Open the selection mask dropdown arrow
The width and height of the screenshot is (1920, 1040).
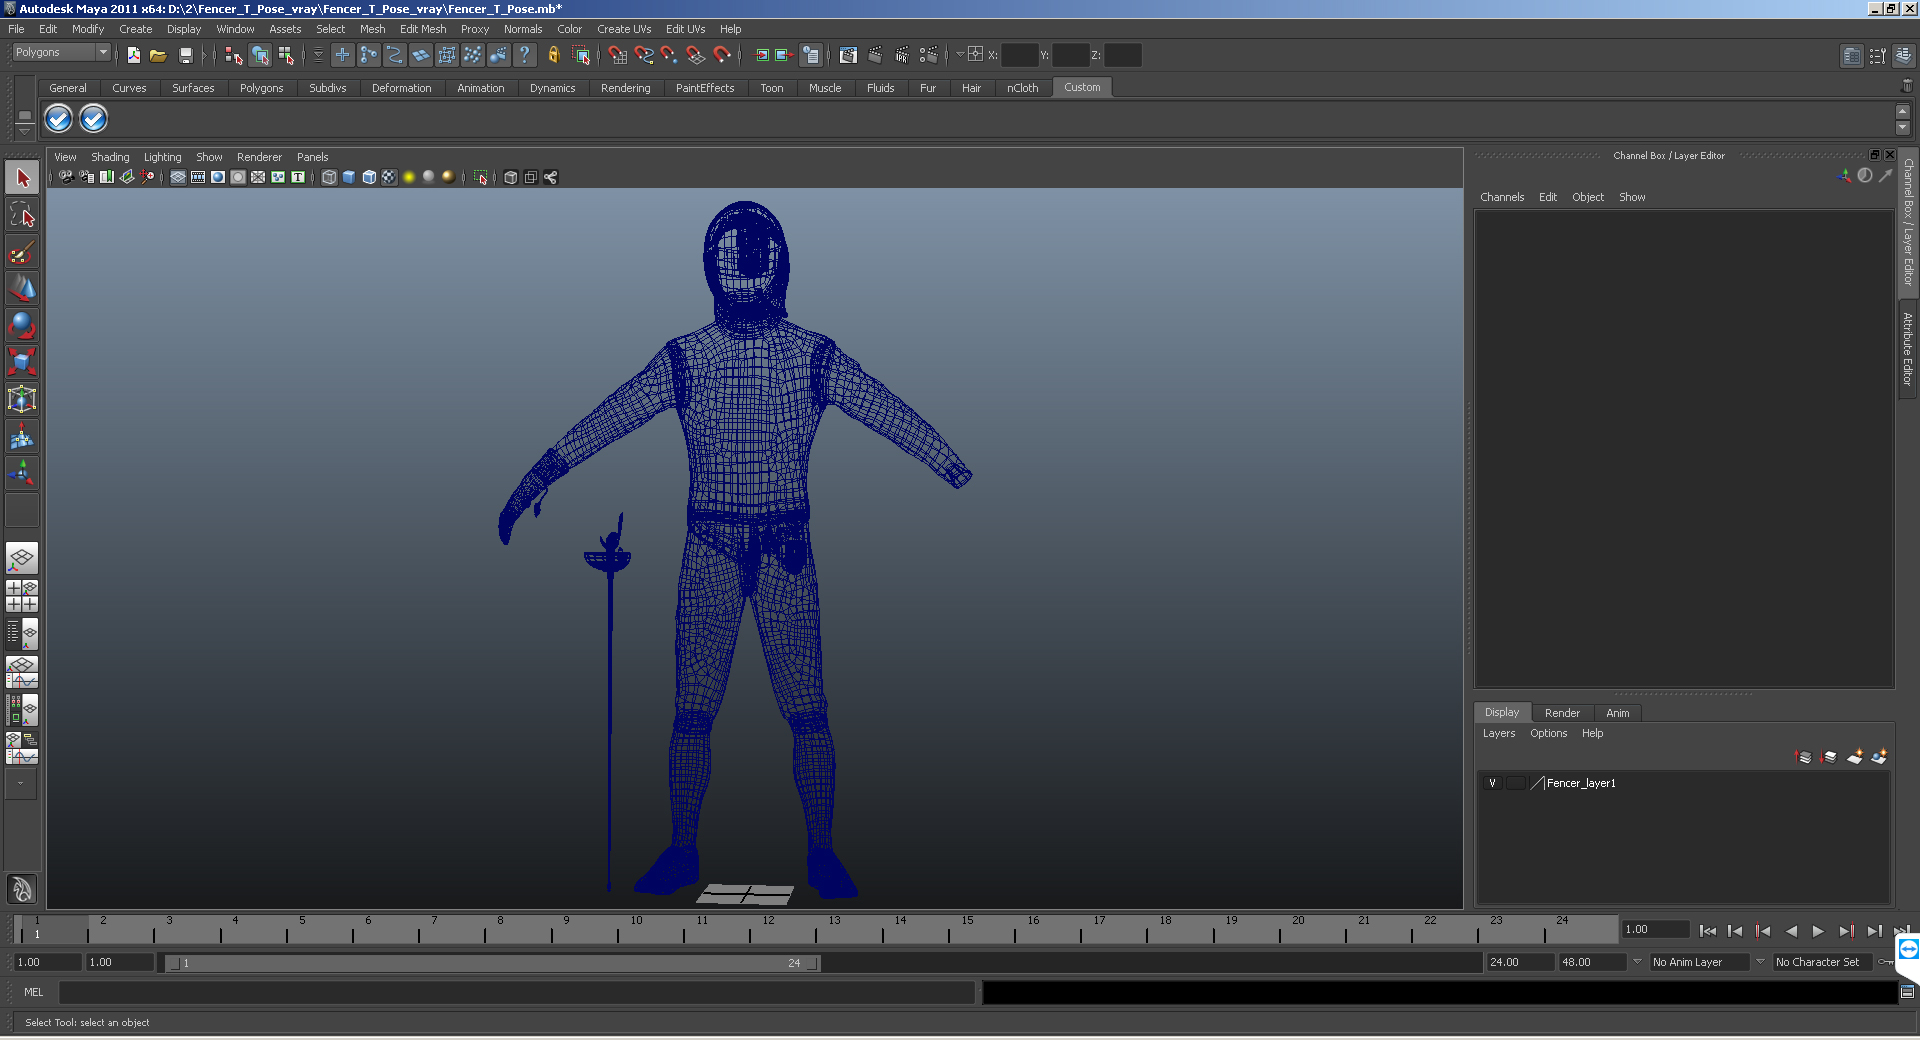[x=318, y=55]
